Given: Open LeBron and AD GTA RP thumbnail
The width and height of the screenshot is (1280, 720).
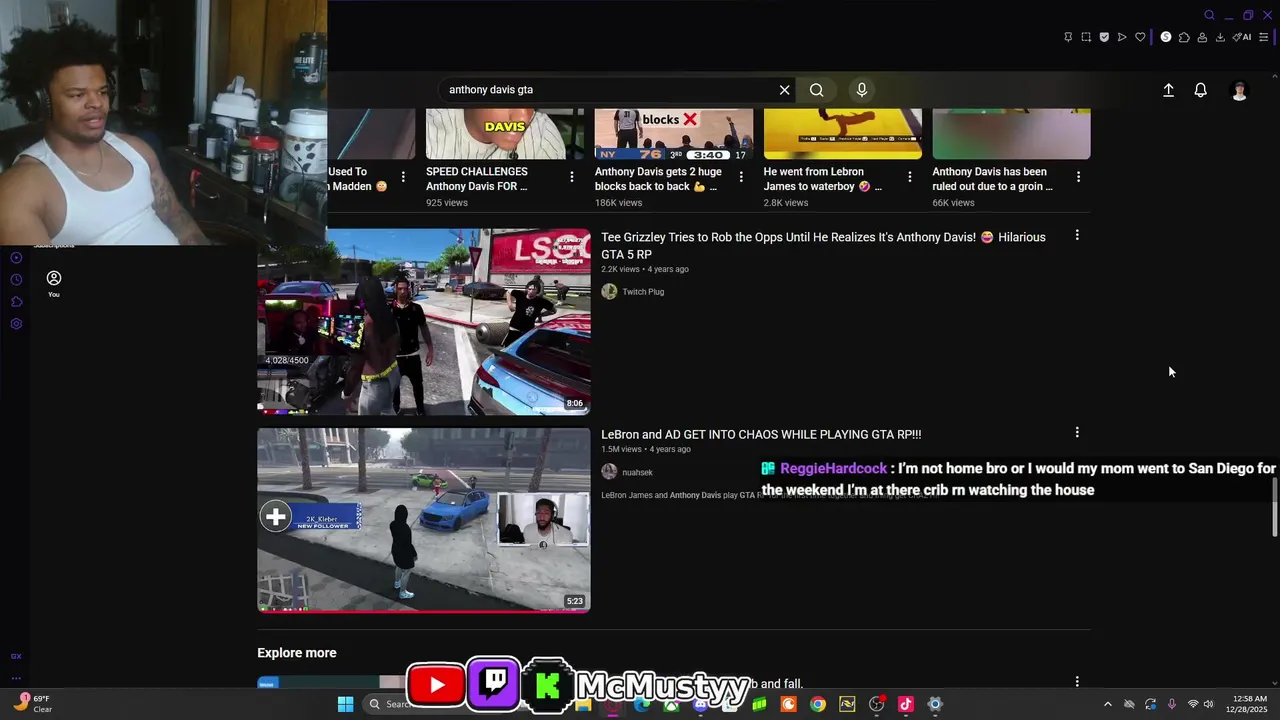Looking at the screenshot, I should click(x=424, y=520).
